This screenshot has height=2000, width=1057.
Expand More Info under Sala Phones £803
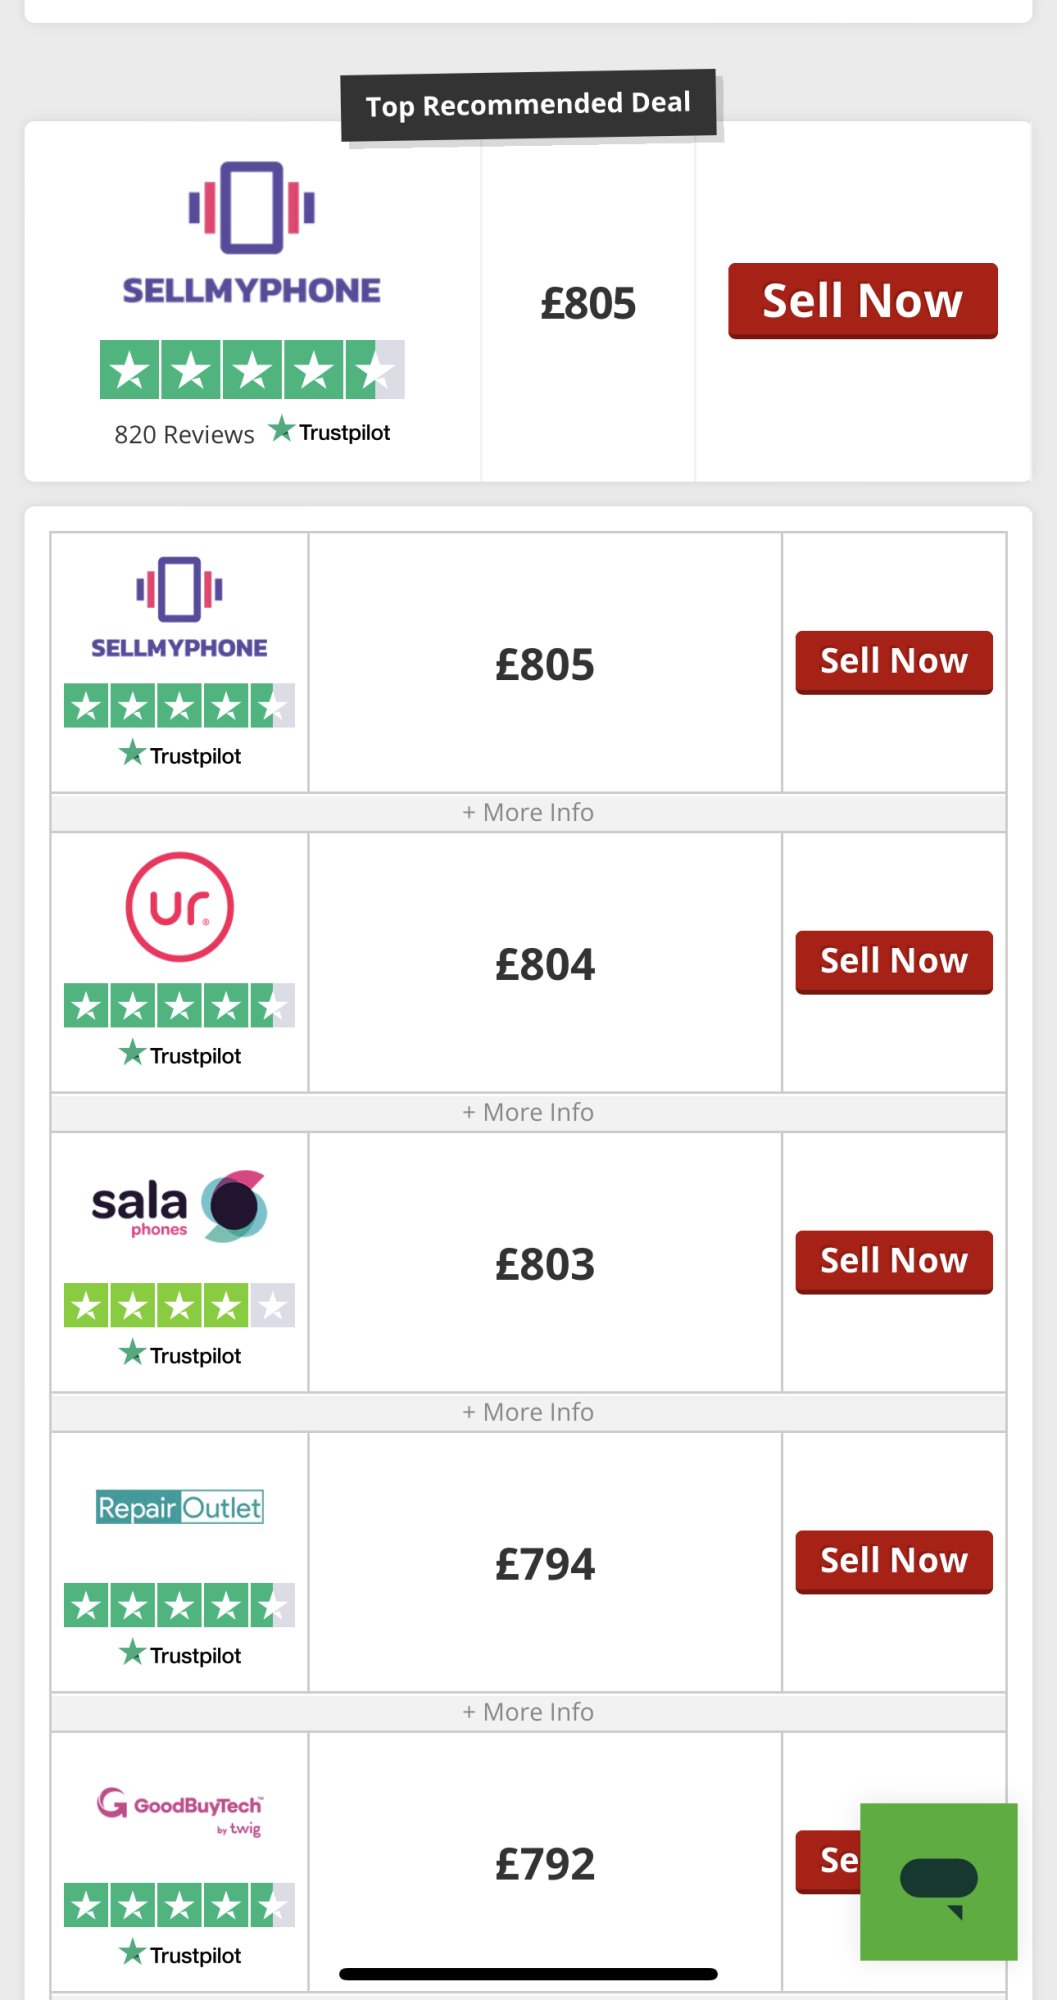click(x=528, y=1412)
